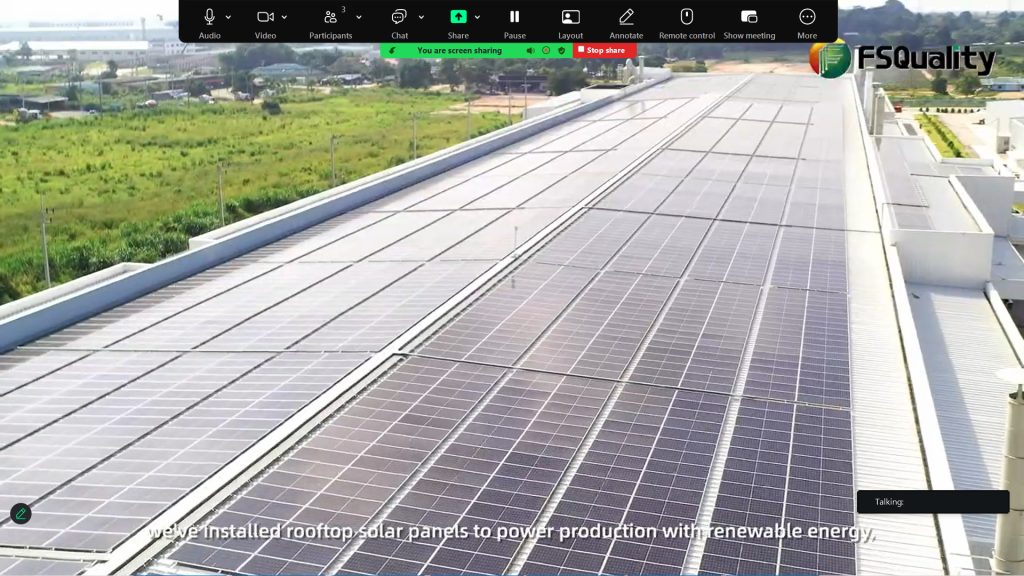Screen dimensions: 1024x576
Task: Open the Participants panel
Action: 331,17
